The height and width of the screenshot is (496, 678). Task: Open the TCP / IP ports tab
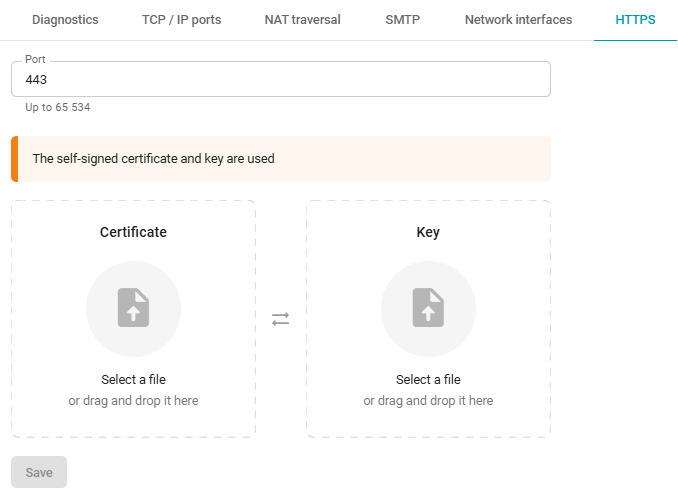(182, 20)
